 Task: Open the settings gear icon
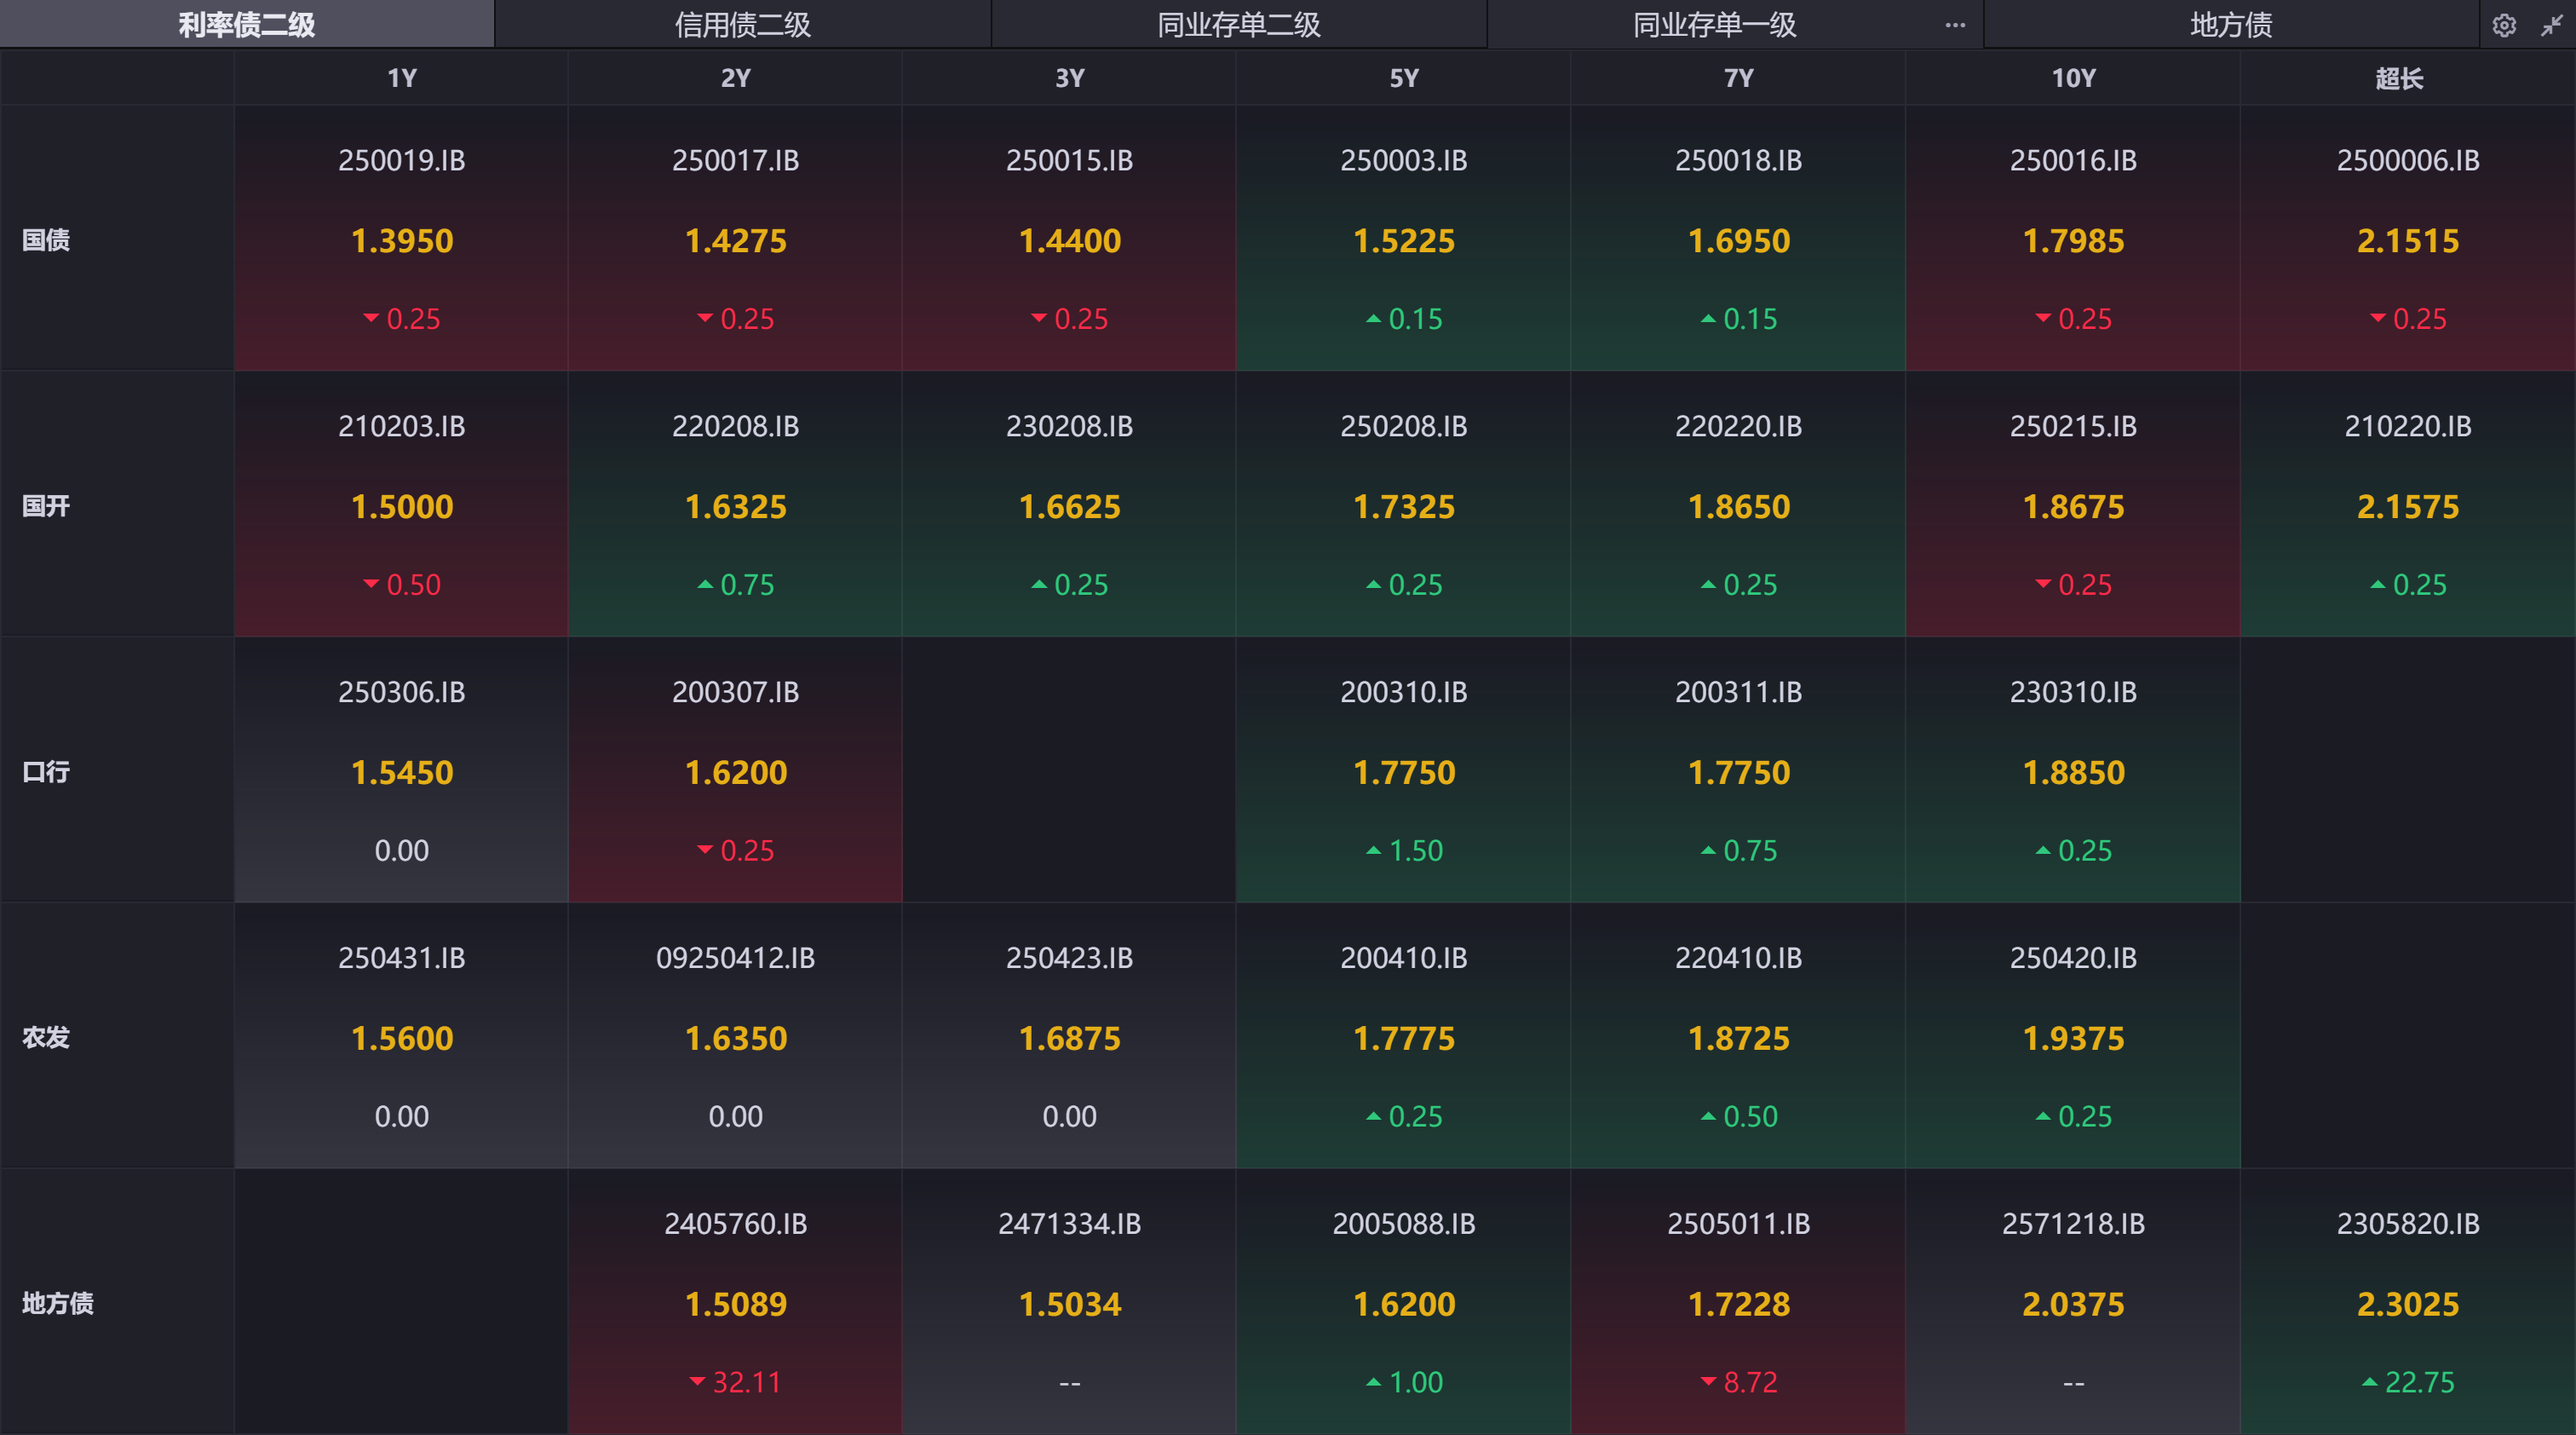click(x=2503, y=25)
